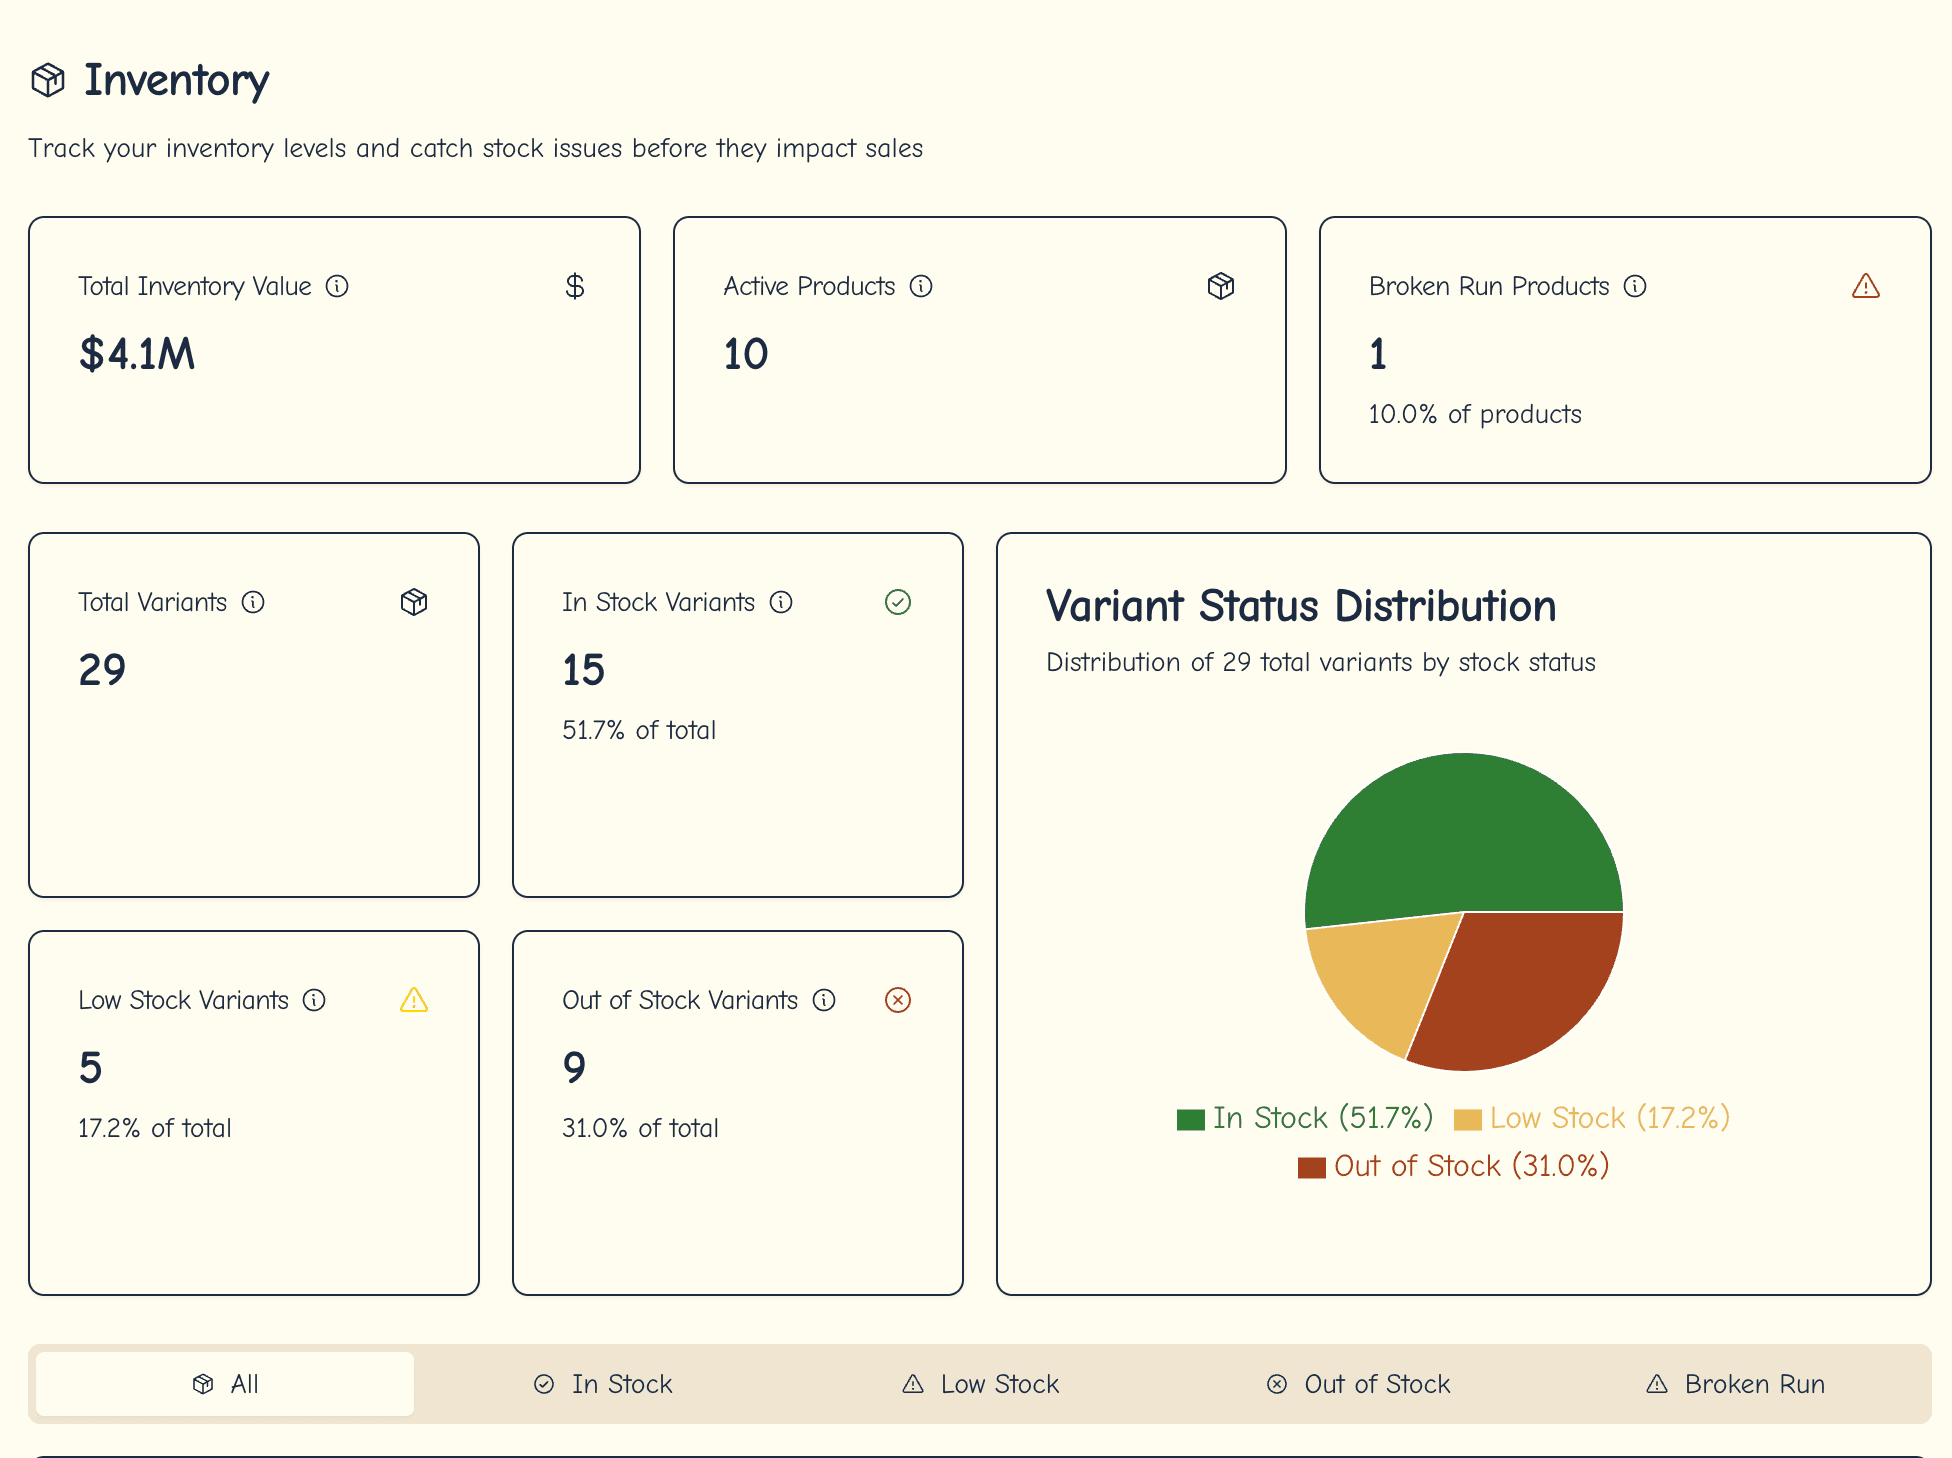Image resolution: width=1952 pixels, height=1458 pixels.
Task: Click the package icon next to the Inventory heading
Action: (47, 80)
